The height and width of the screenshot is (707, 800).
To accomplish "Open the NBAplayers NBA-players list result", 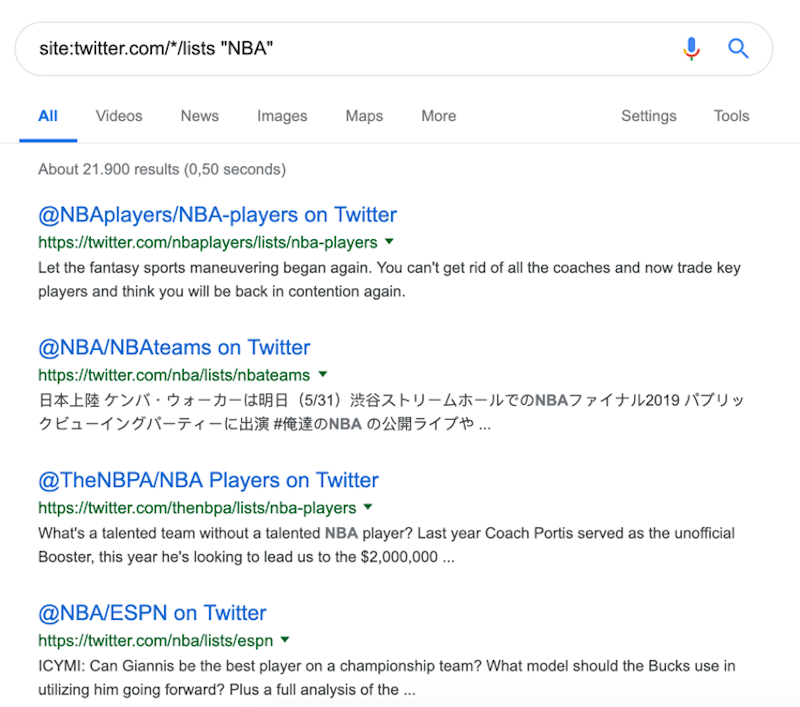I will pyautogui.click(x=215, y=214).
